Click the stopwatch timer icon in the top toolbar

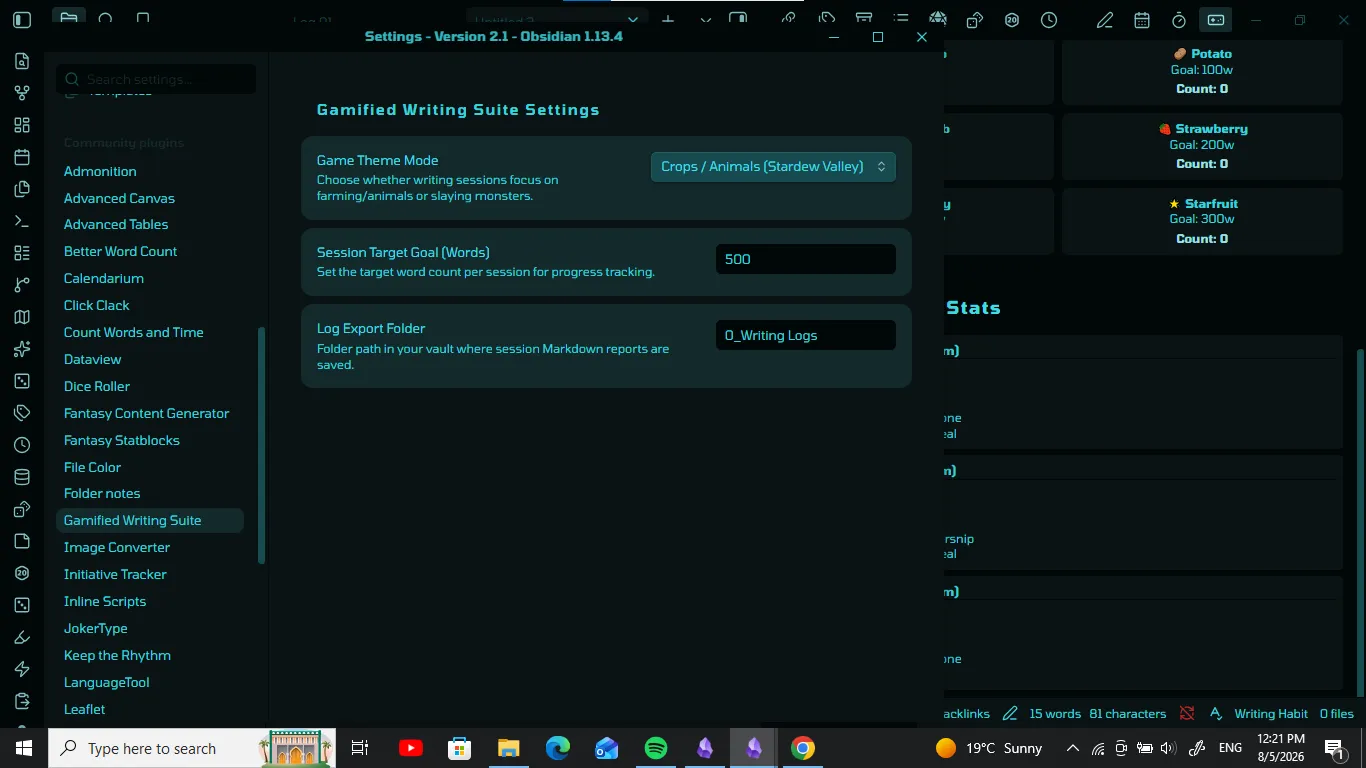click(x=1179, y=20)
